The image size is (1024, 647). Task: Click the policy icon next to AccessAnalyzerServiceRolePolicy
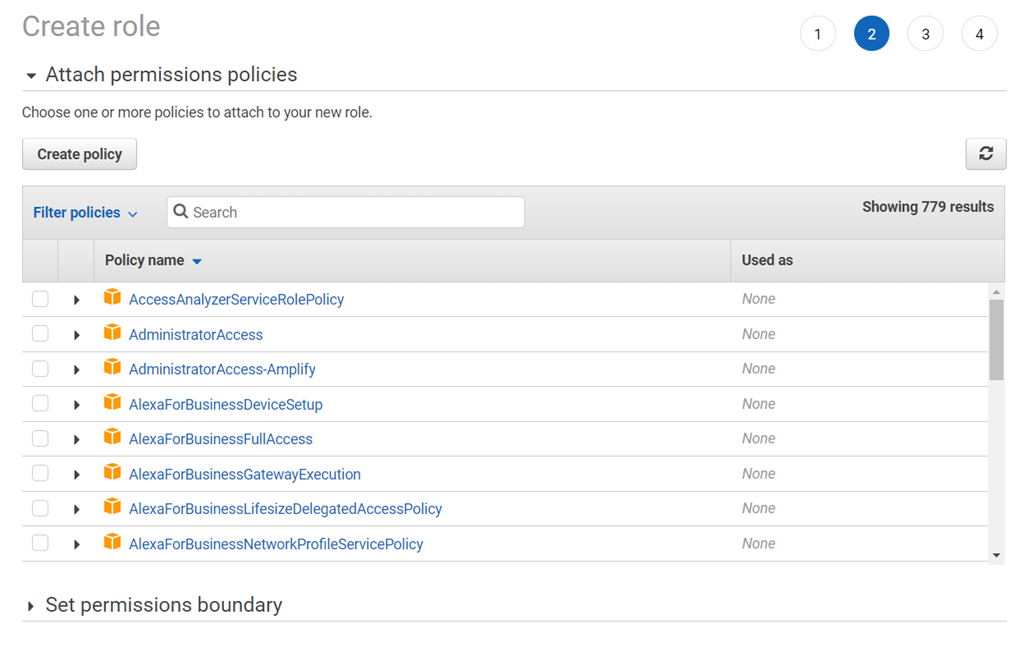click(x=112, y=298)
